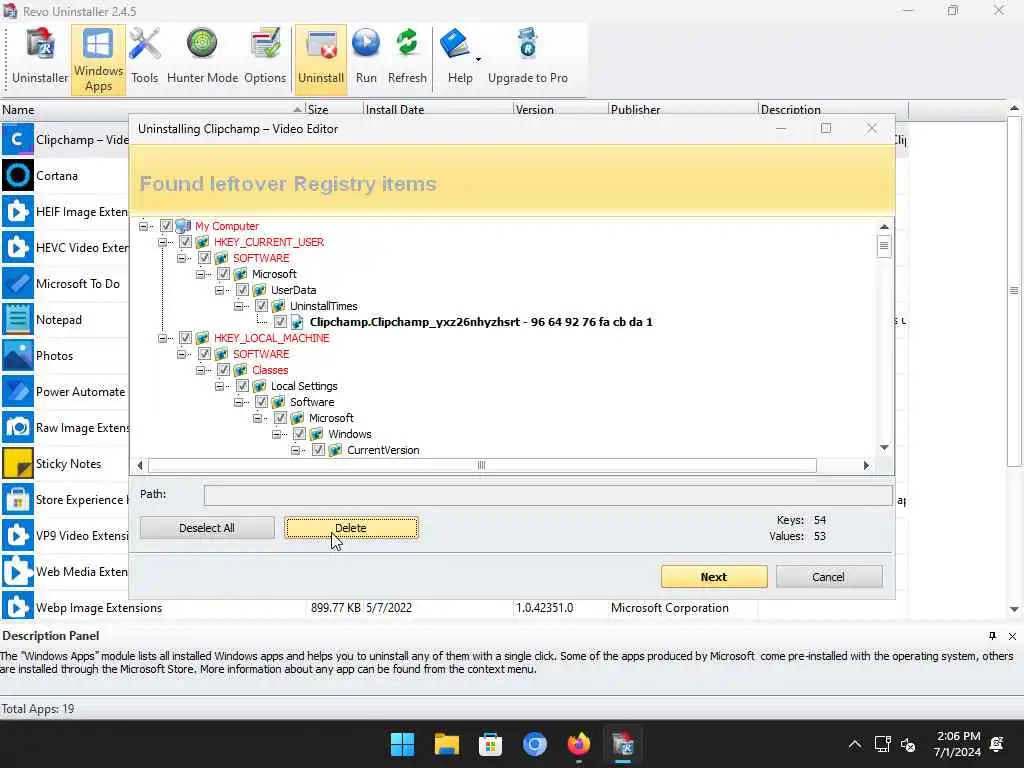The width and height of the screenshot is (1024, 768).
Task: Switch to Windows Apps module
Action: coord(98,59)
